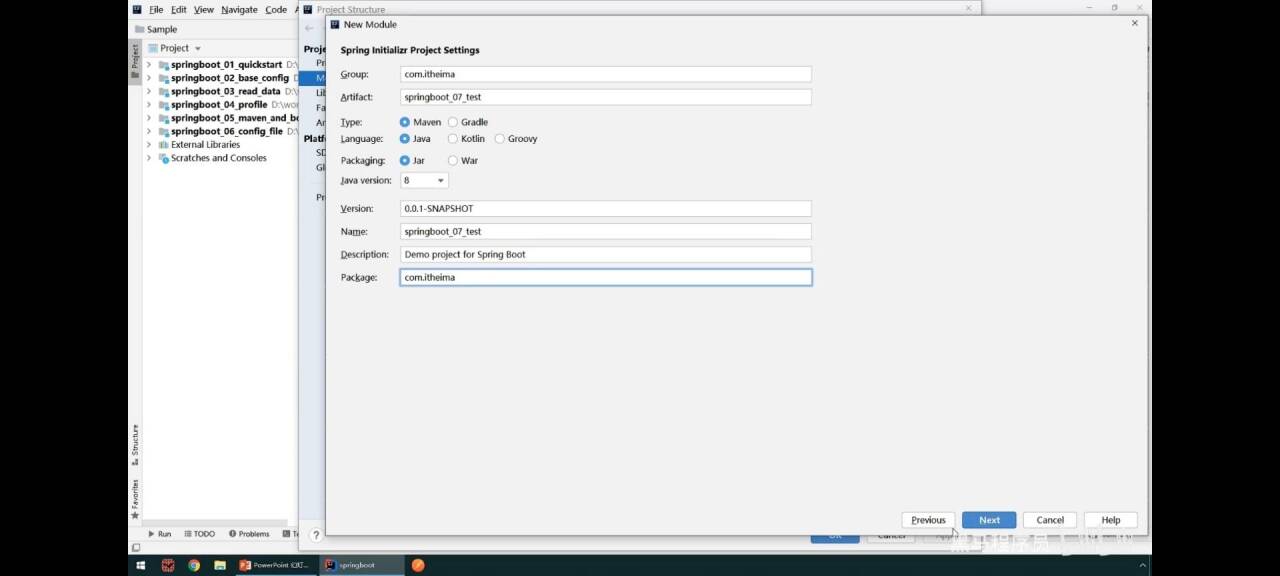Click the Group input field
This screenshot has width=1280, height=576.
[x=605, y=74]
